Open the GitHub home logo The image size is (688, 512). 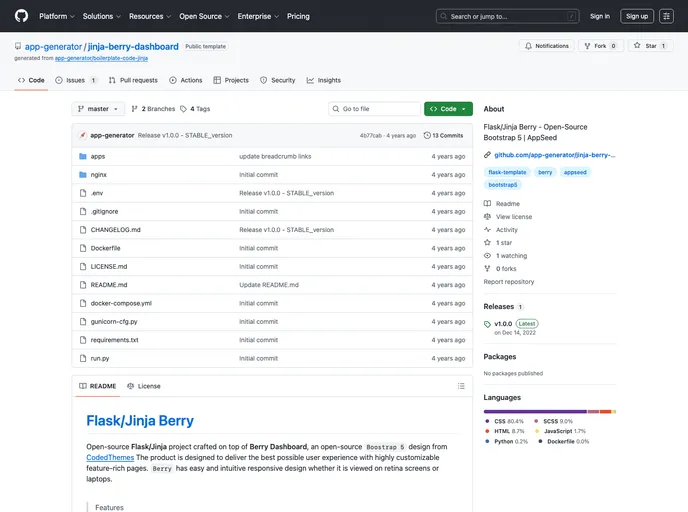point(21,16)
